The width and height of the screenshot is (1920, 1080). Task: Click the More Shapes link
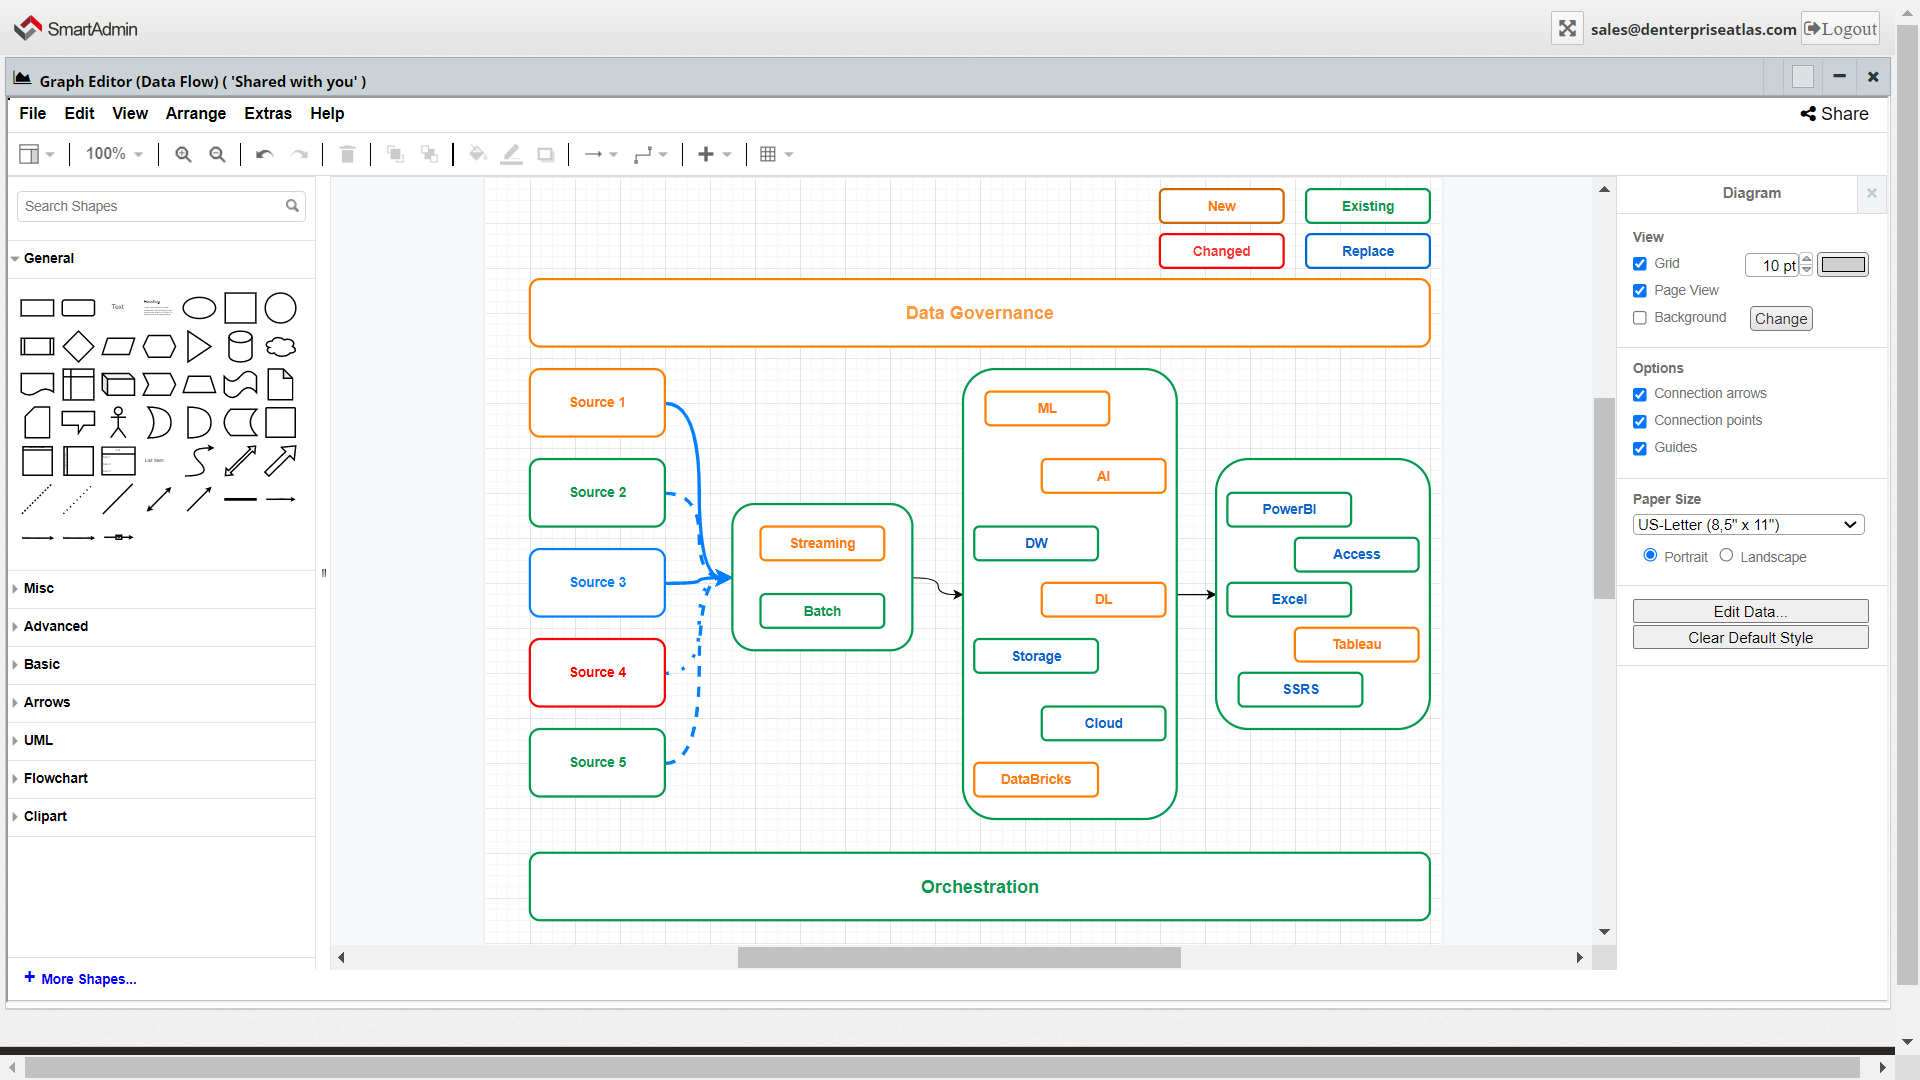pos(88,979)
